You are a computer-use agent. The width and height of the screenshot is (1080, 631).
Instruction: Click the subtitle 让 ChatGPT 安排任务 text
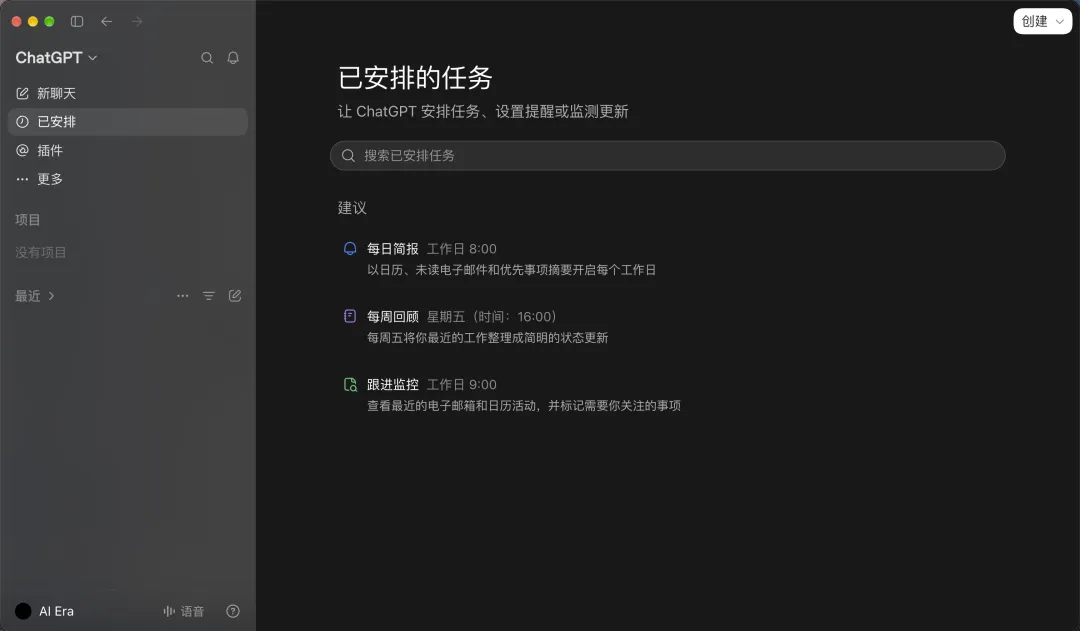pos(483,112)
